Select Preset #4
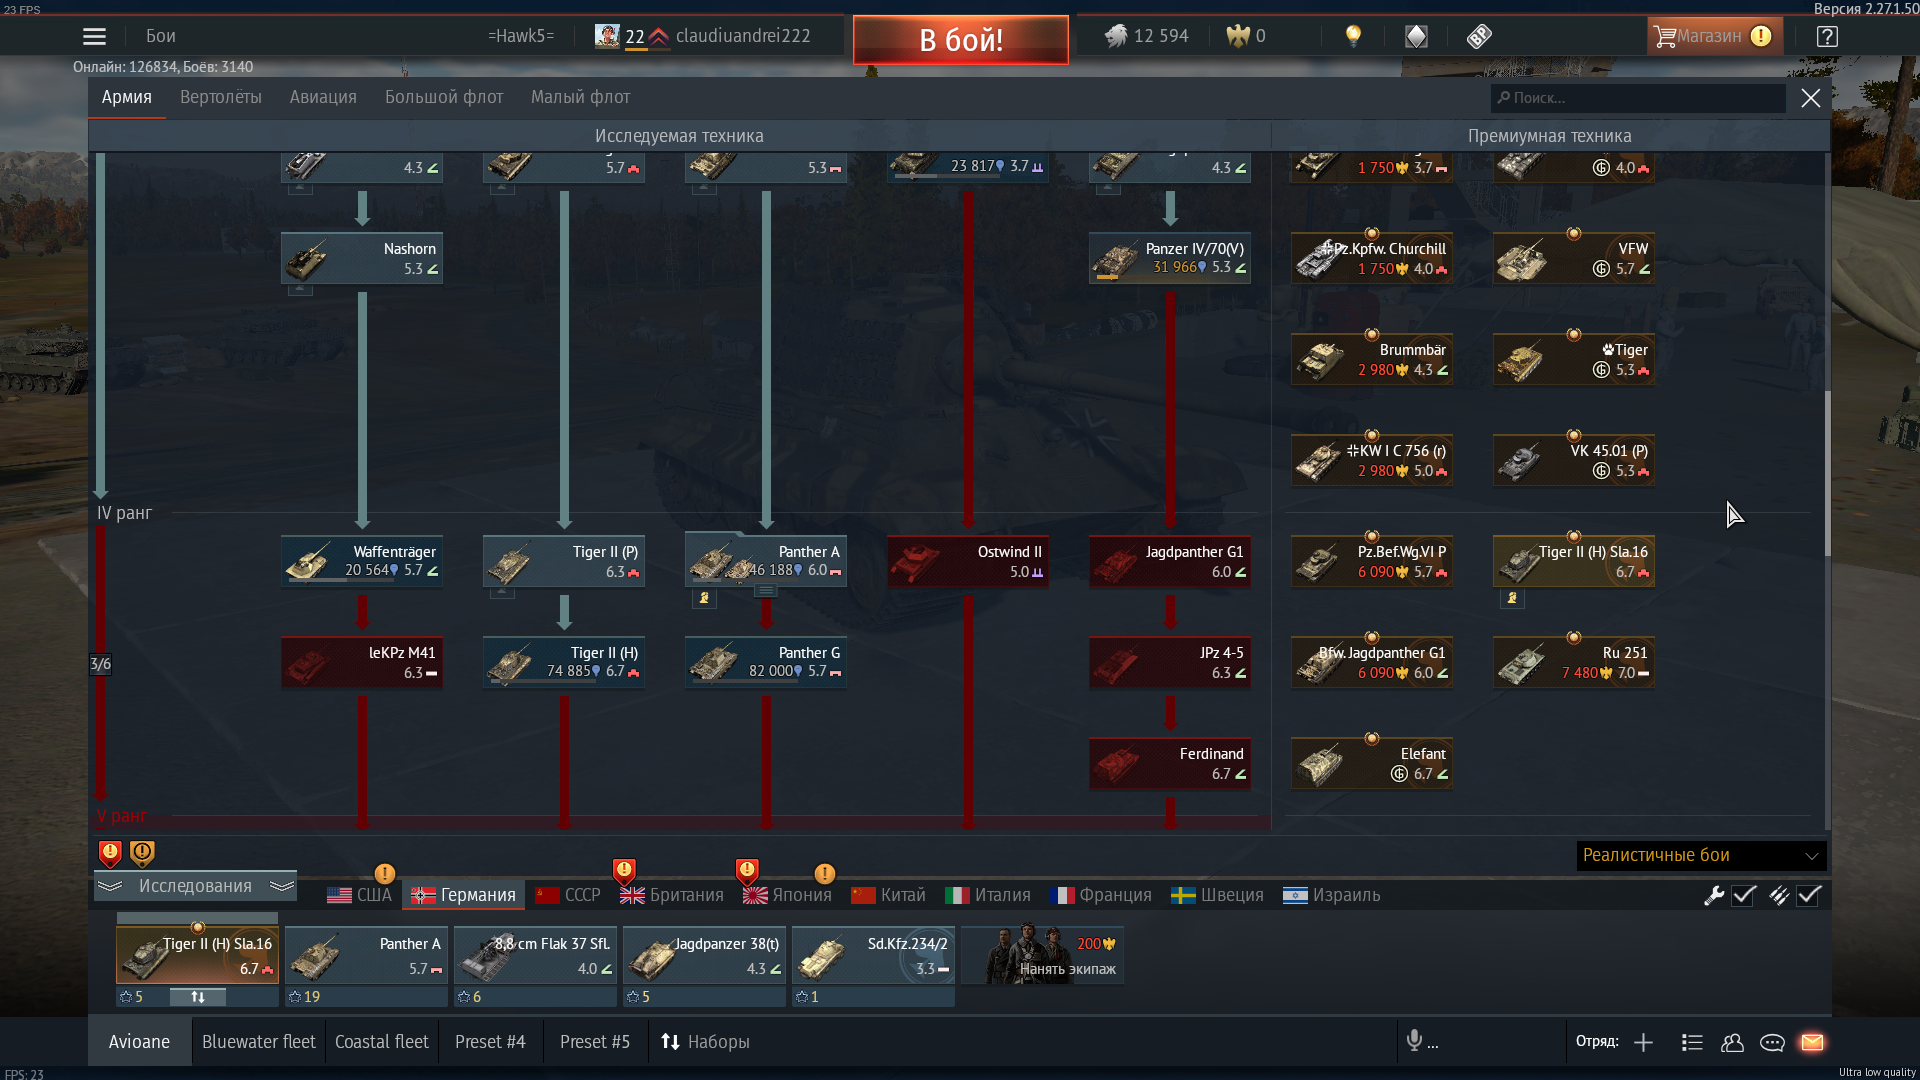 point(490,1042)
